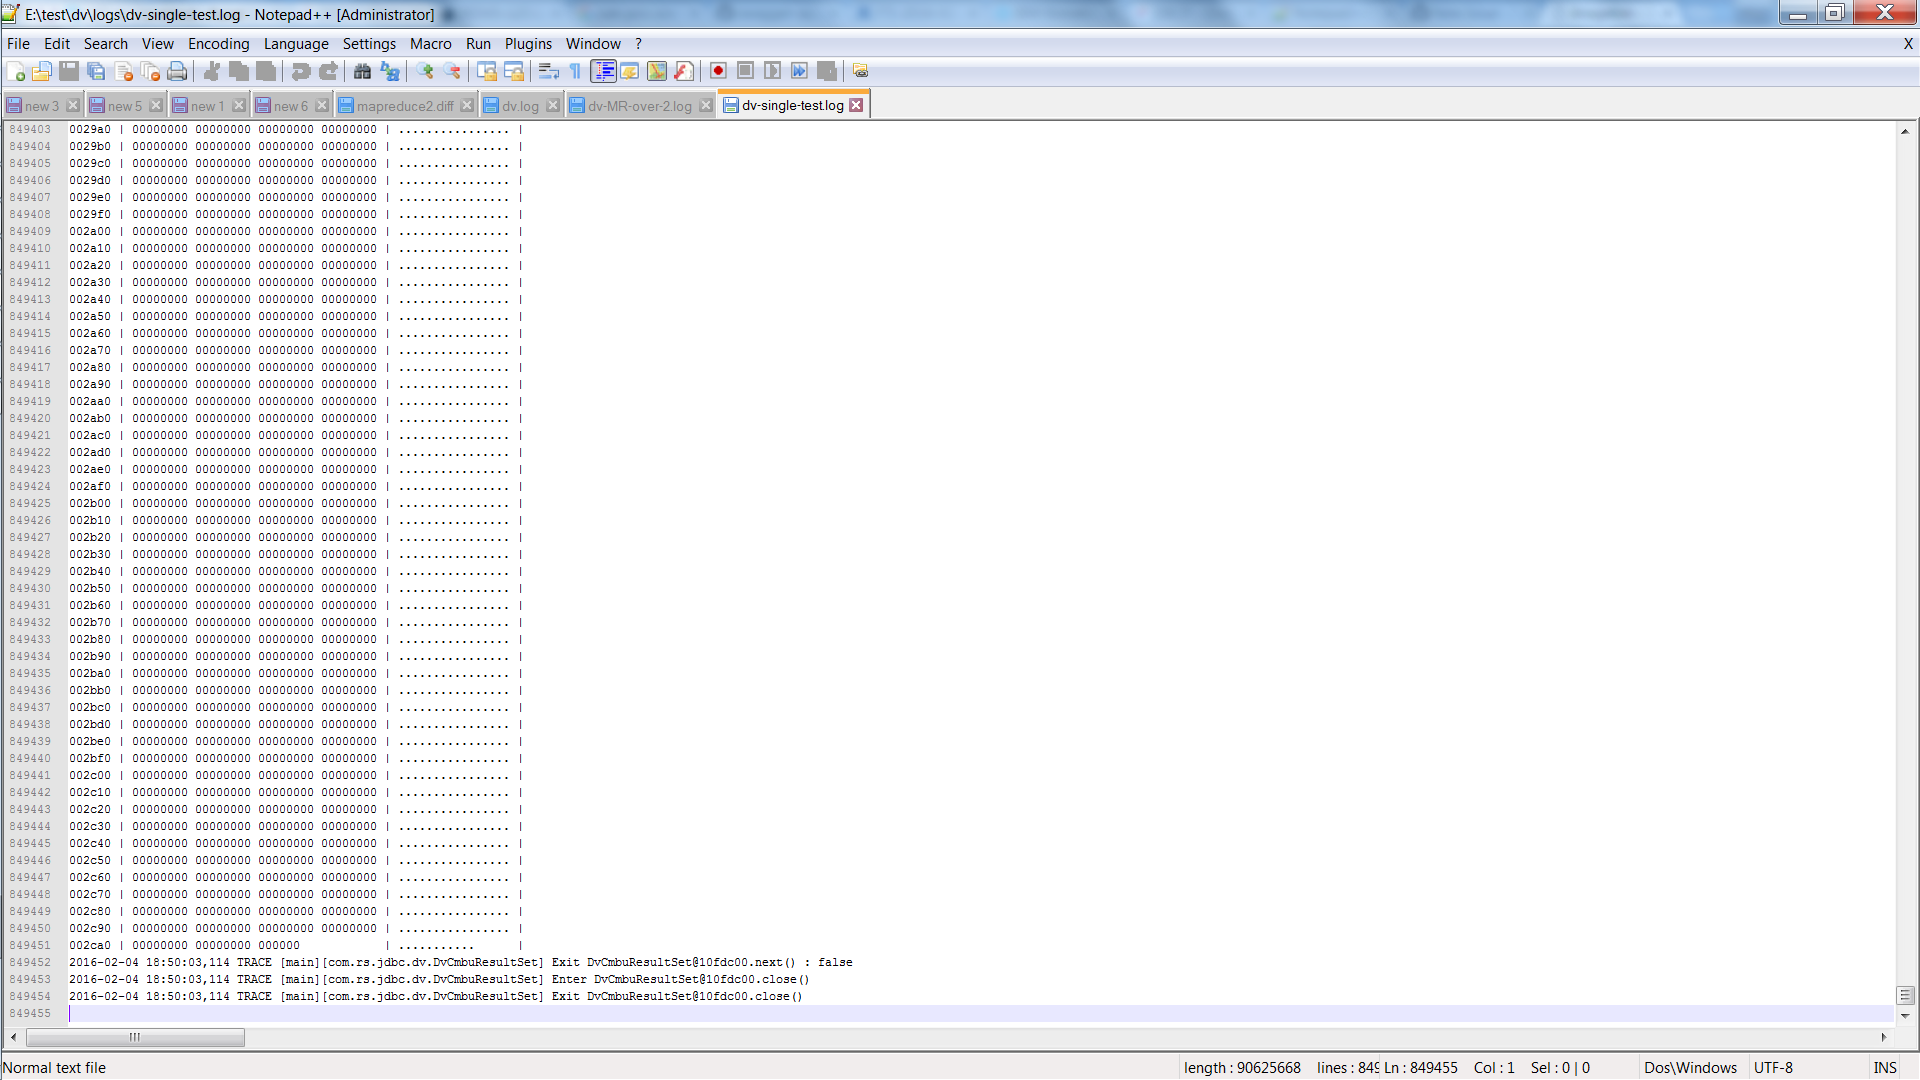Click Dos\Windows line ending status field
Image resolution: width=1920 pixels, height=1080 pixels.
1691,1068
